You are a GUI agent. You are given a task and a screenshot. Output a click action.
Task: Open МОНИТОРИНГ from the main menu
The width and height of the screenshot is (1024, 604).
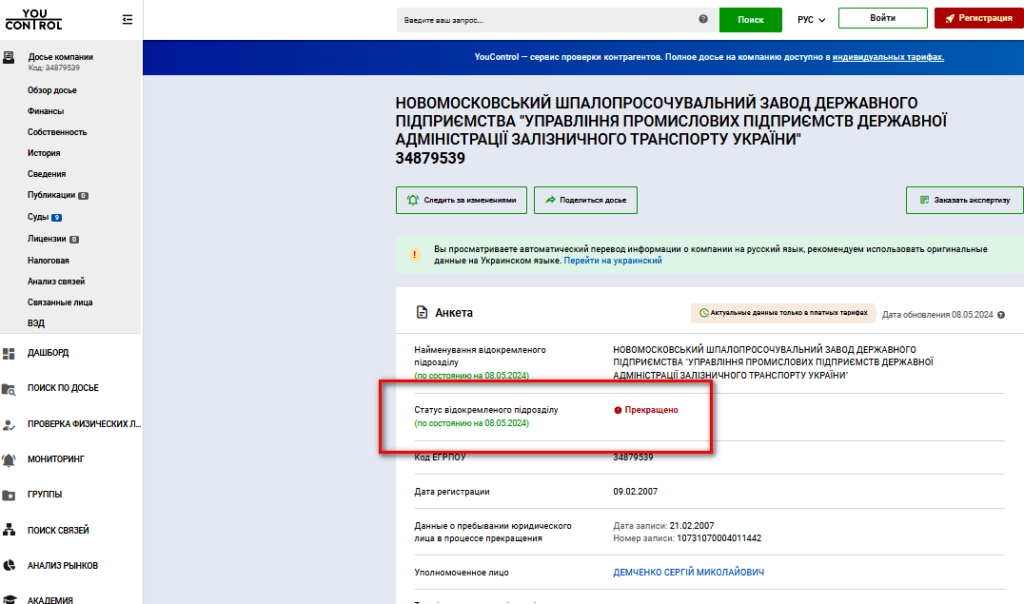tap(56, 460)
